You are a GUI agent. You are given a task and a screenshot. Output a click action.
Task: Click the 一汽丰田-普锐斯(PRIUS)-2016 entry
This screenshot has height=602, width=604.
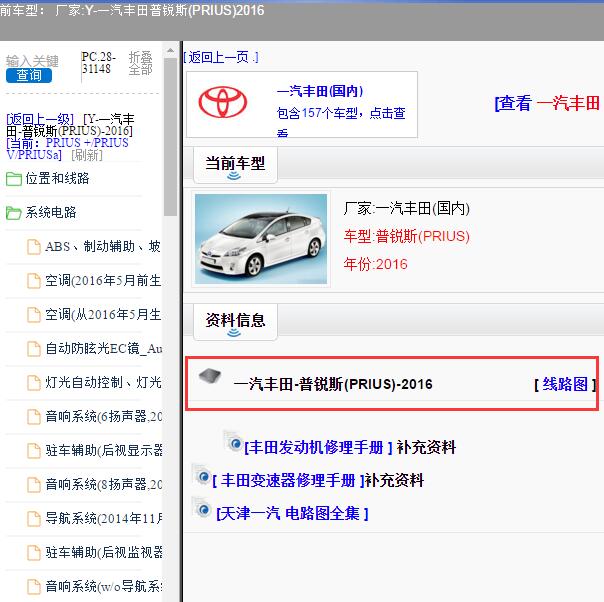tap(333, 384)
